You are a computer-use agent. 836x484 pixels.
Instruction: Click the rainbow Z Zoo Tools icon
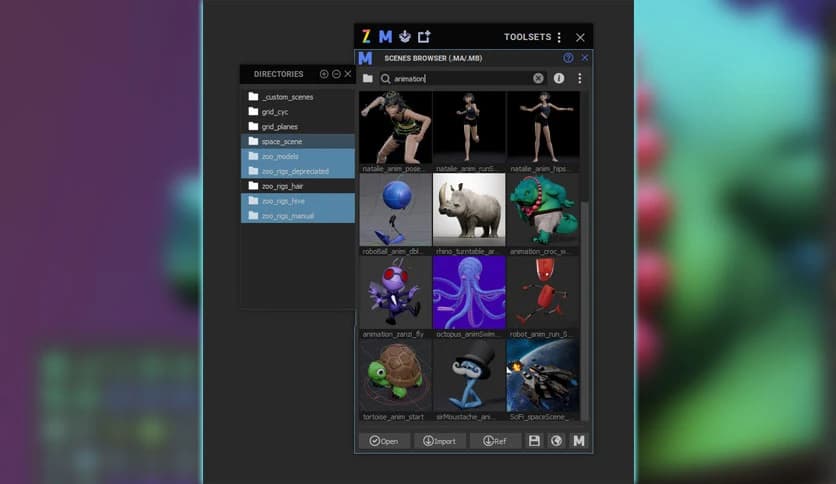click(x=366, y=36)
